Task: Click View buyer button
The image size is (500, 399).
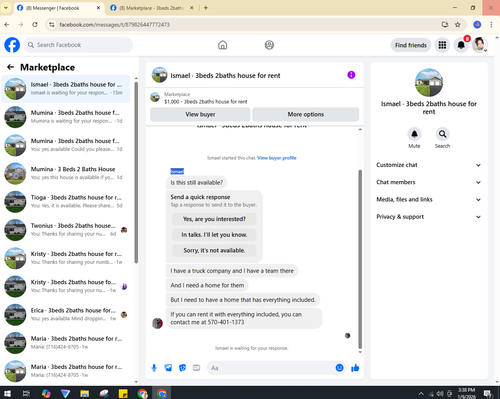Action: 200,114
